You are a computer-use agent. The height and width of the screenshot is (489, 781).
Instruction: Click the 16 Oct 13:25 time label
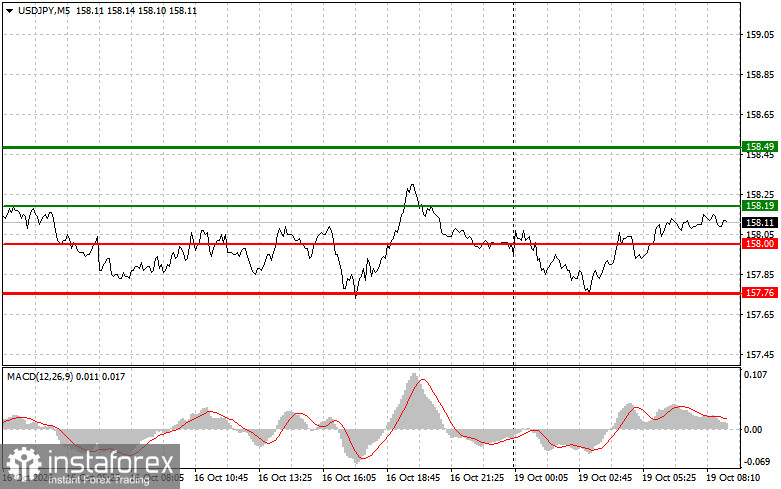285,478
